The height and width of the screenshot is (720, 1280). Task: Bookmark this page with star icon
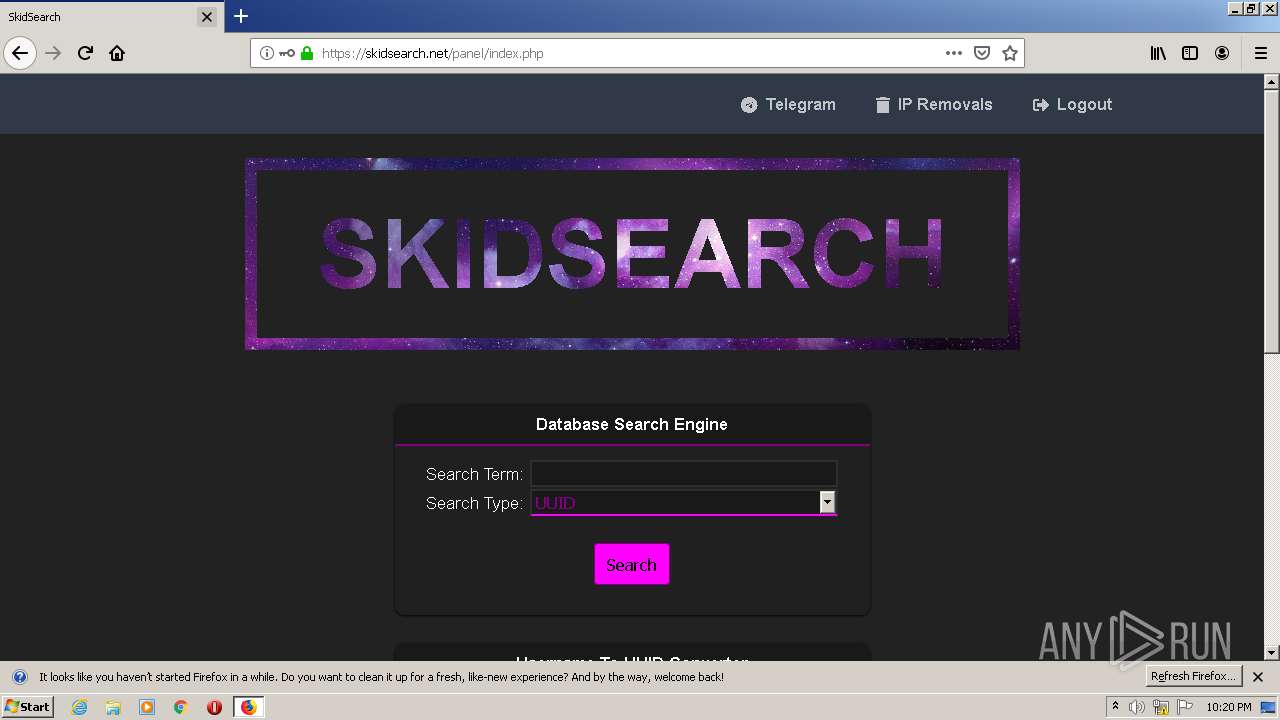pyautogui.click(x=1010, y=53)
